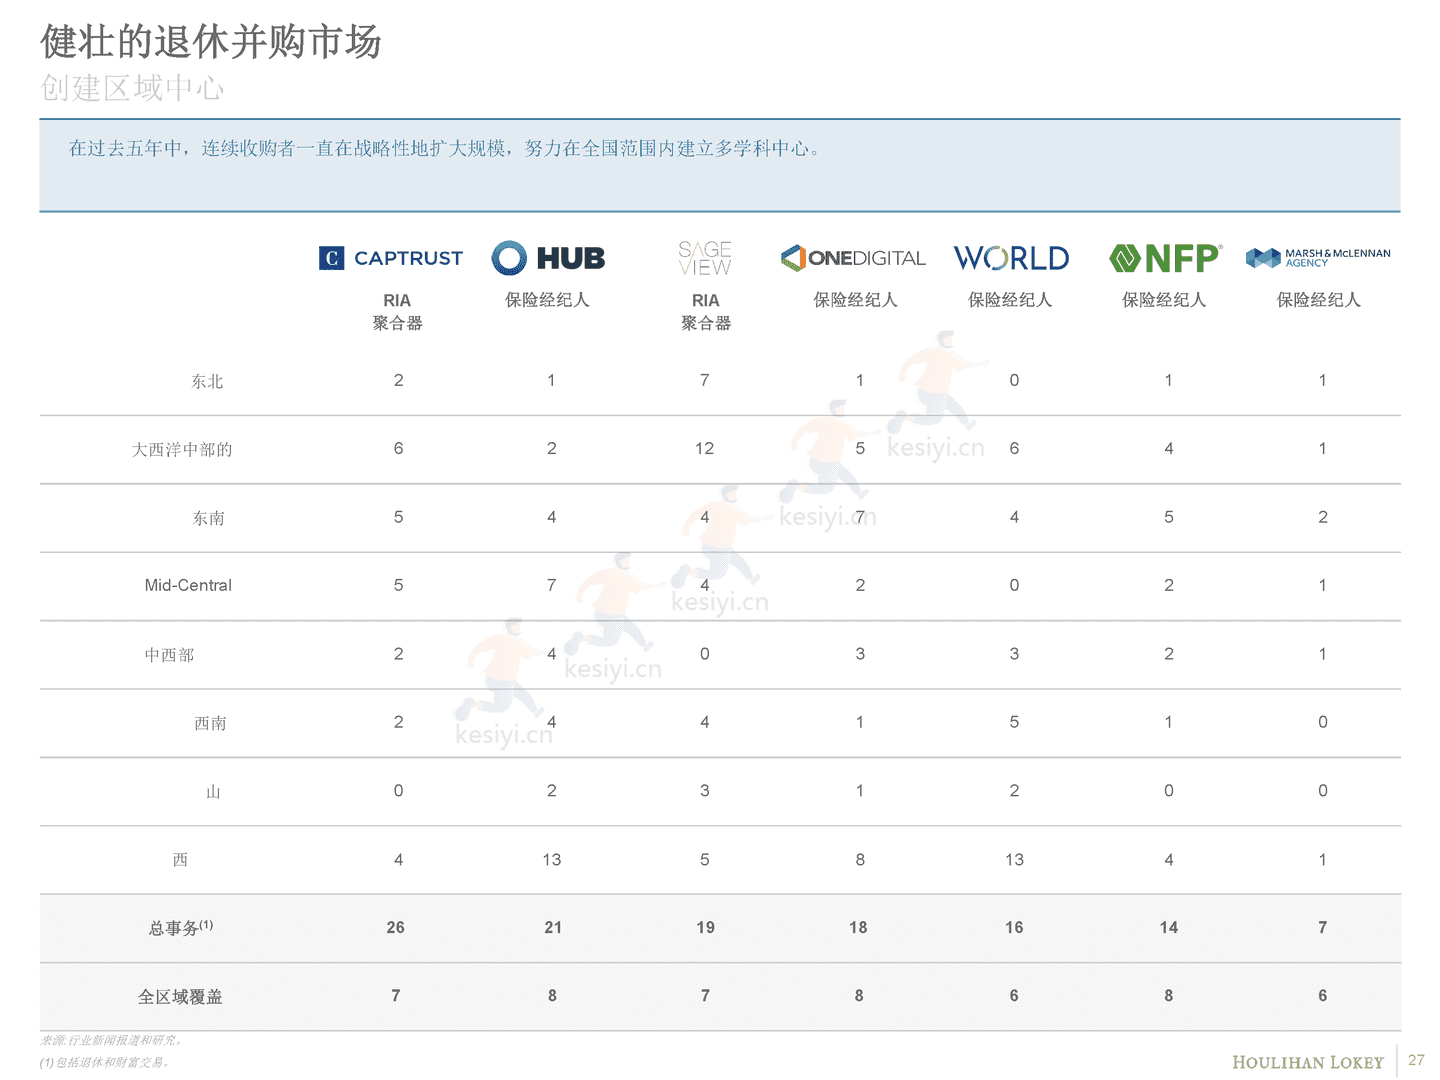Select the 山 row label
Image resolution: width=1440 pixels, height=1080 pixels.
click(x=213, y=792)
